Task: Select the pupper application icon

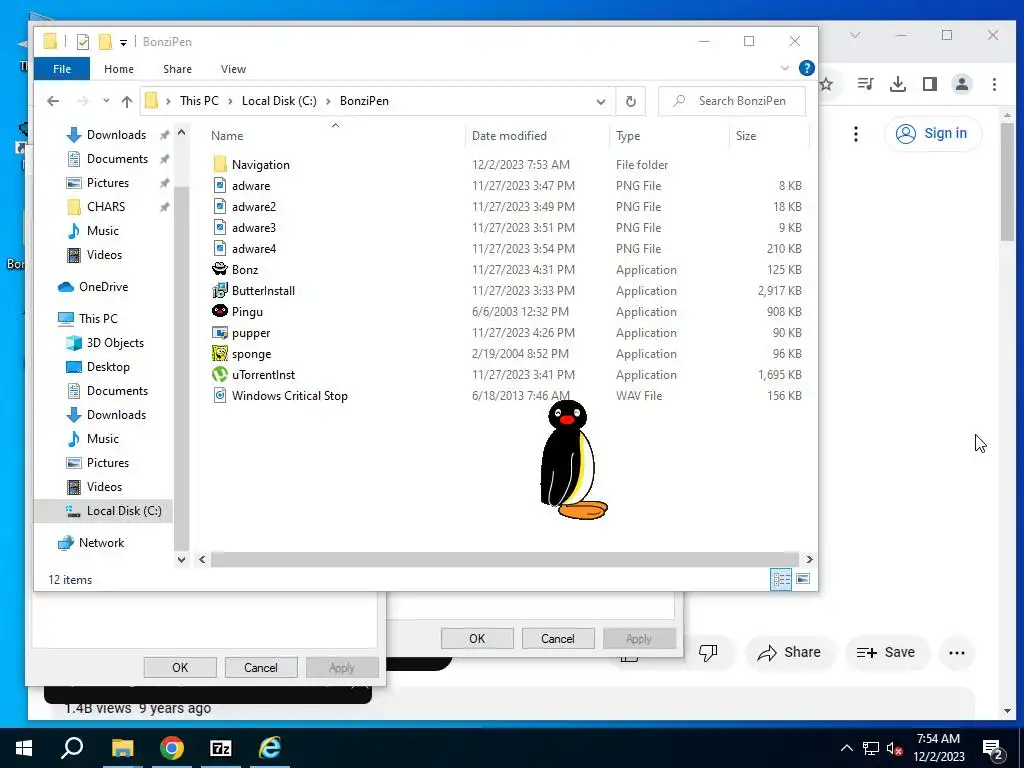Action: (x=220, y=332)
